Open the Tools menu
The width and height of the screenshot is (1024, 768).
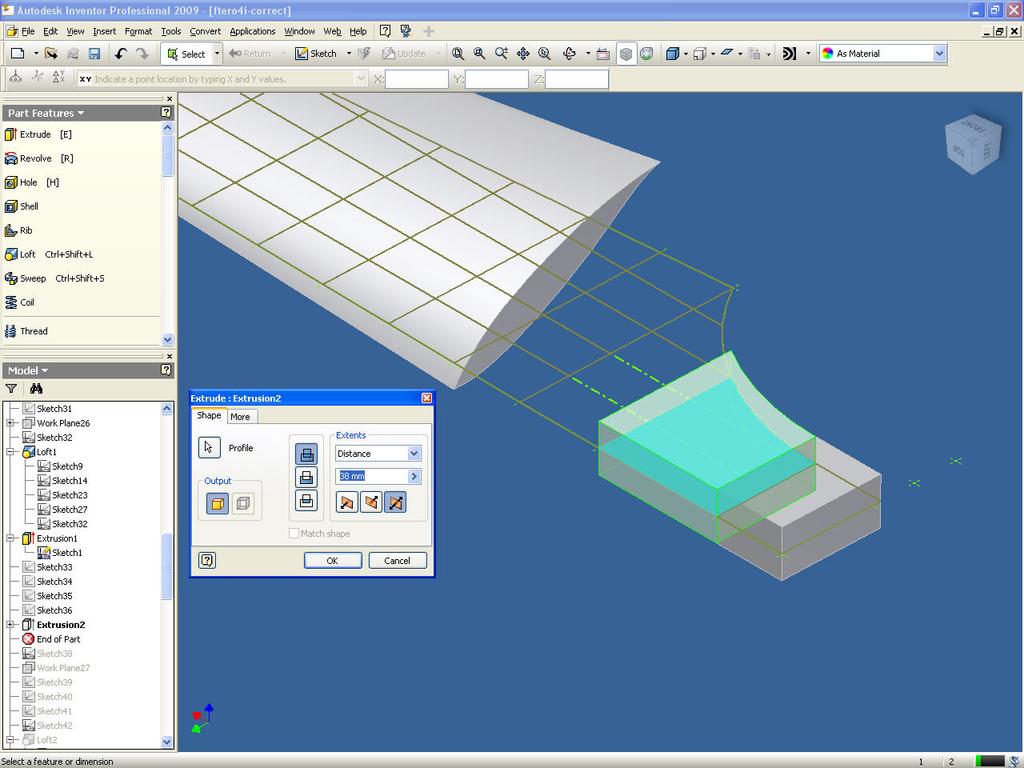click(171, 31)
